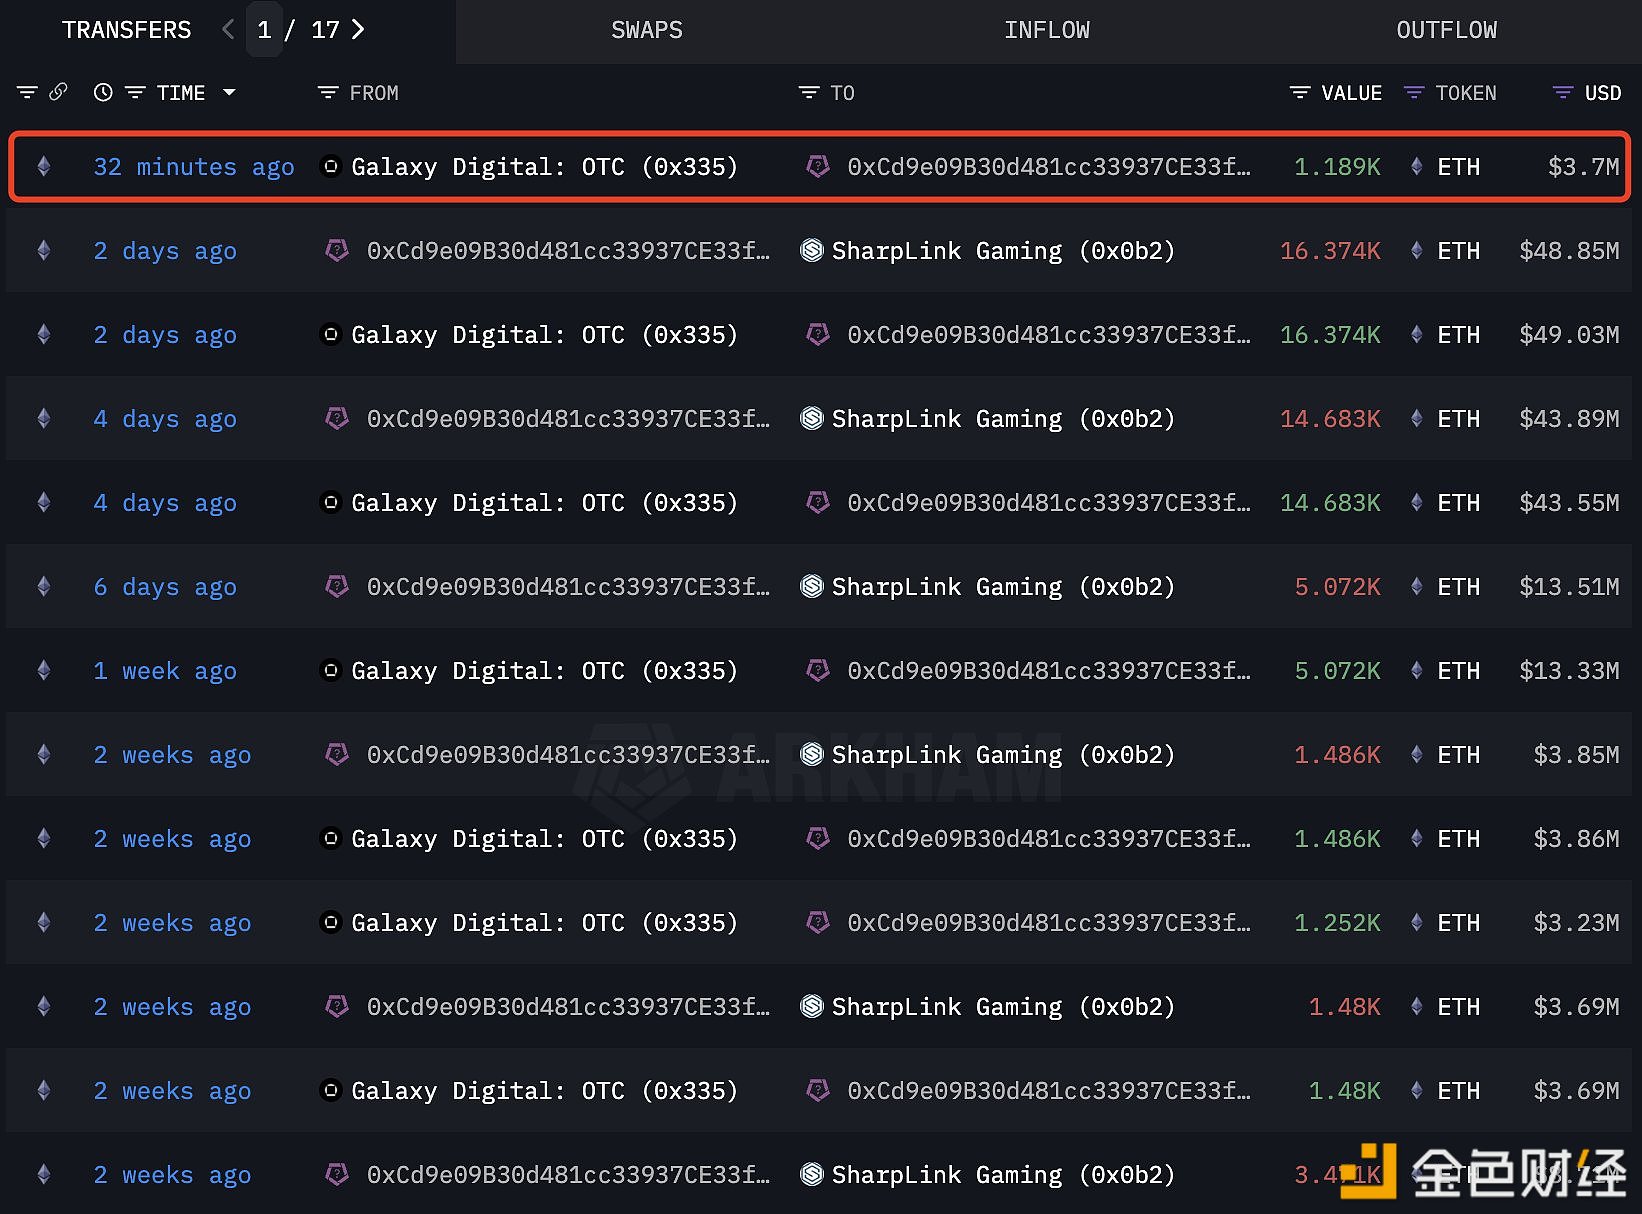1642x1214 pixels.
Task: Open the leftmost header filter icon
Action: pyautogui.click(x=27, y=93)
